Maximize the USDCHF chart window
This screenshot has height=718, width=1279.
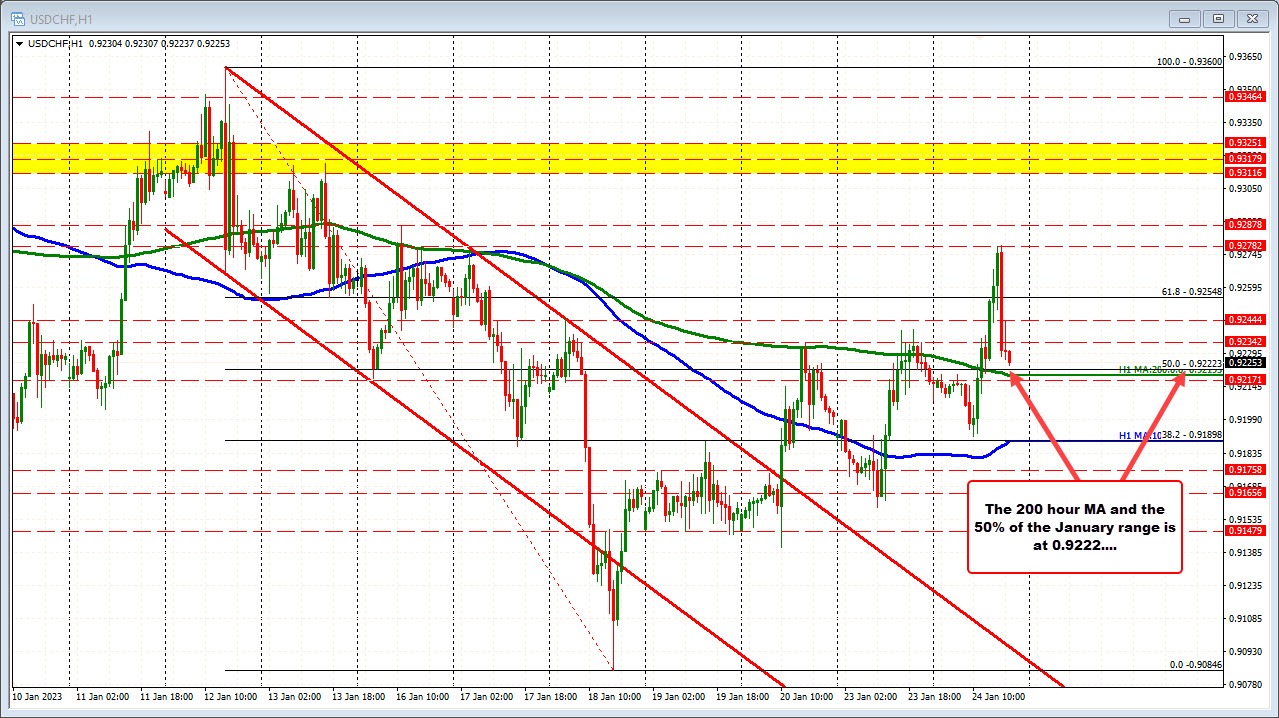click(1219, 17)
